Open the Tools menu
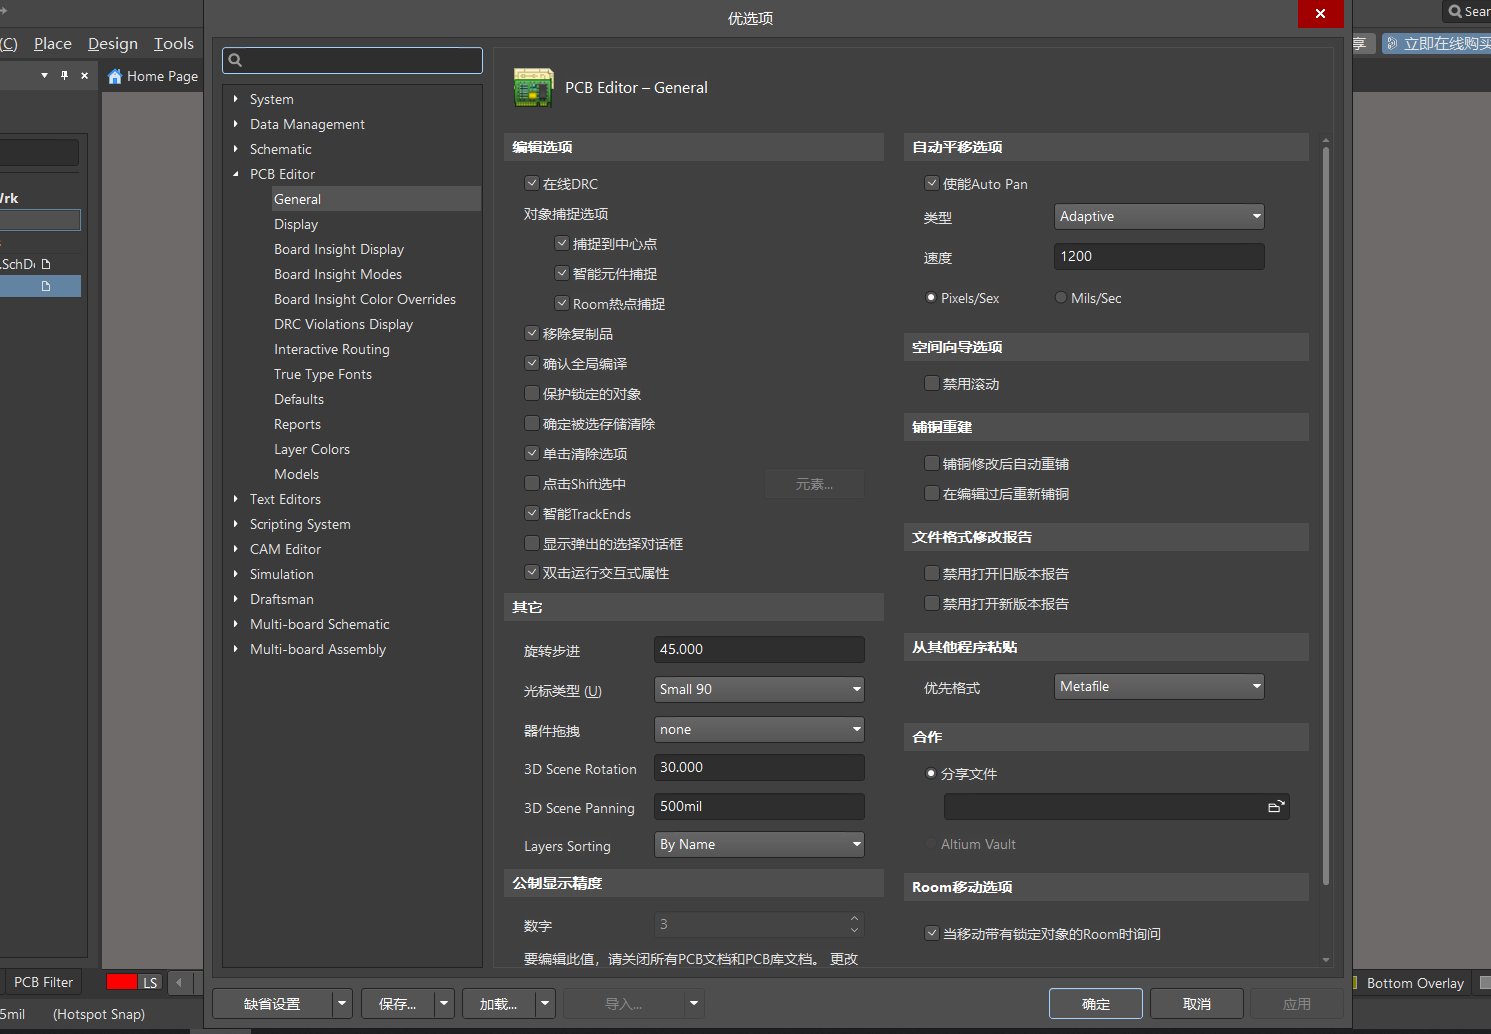The width and height of the screenshot is (1491, 1034). point(173,43)
